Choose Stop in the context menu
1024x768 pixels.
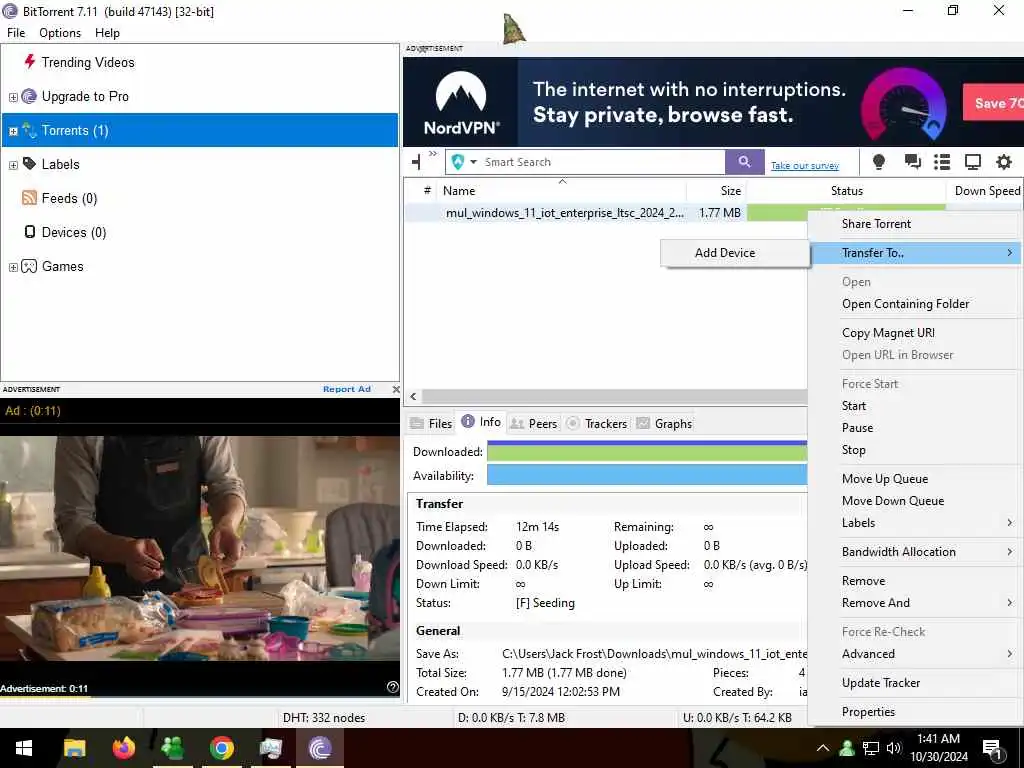(x=915, y=450)
